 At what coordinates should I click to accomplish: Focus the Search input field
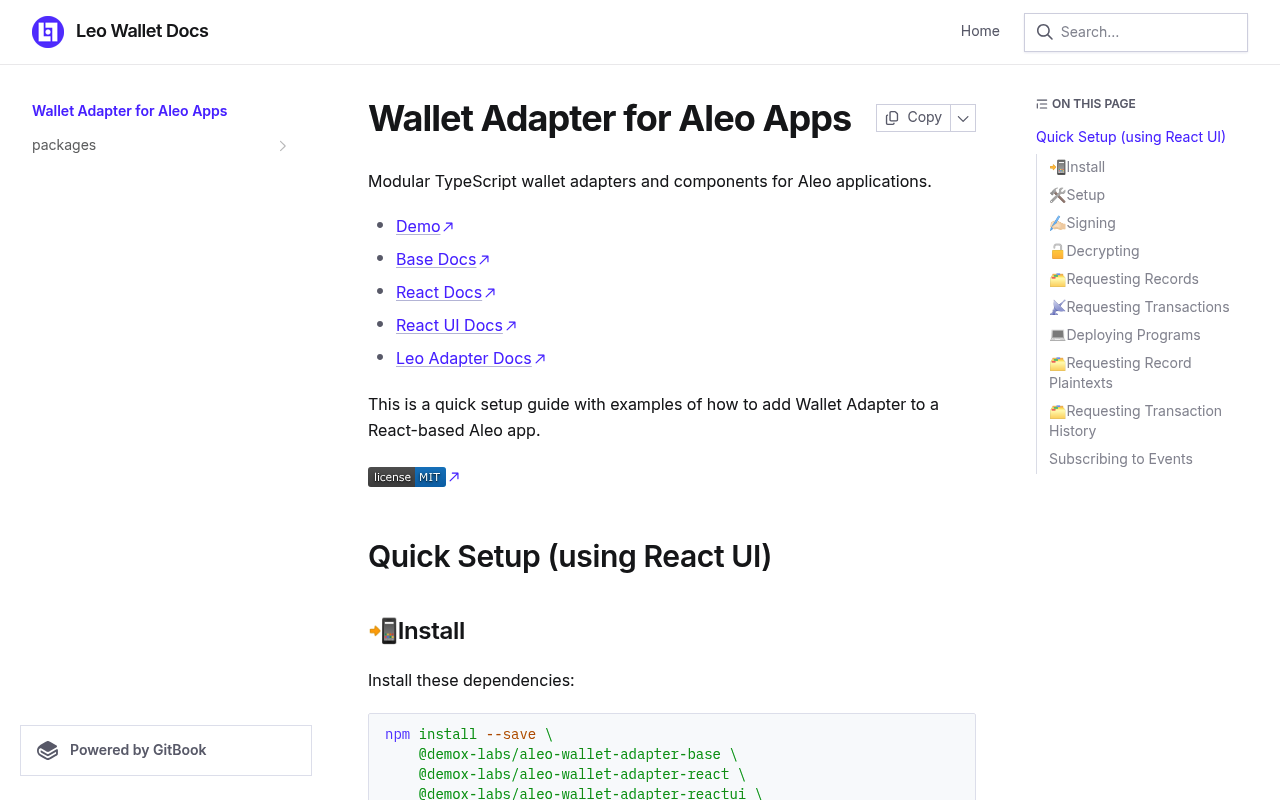click(1136, 32)
